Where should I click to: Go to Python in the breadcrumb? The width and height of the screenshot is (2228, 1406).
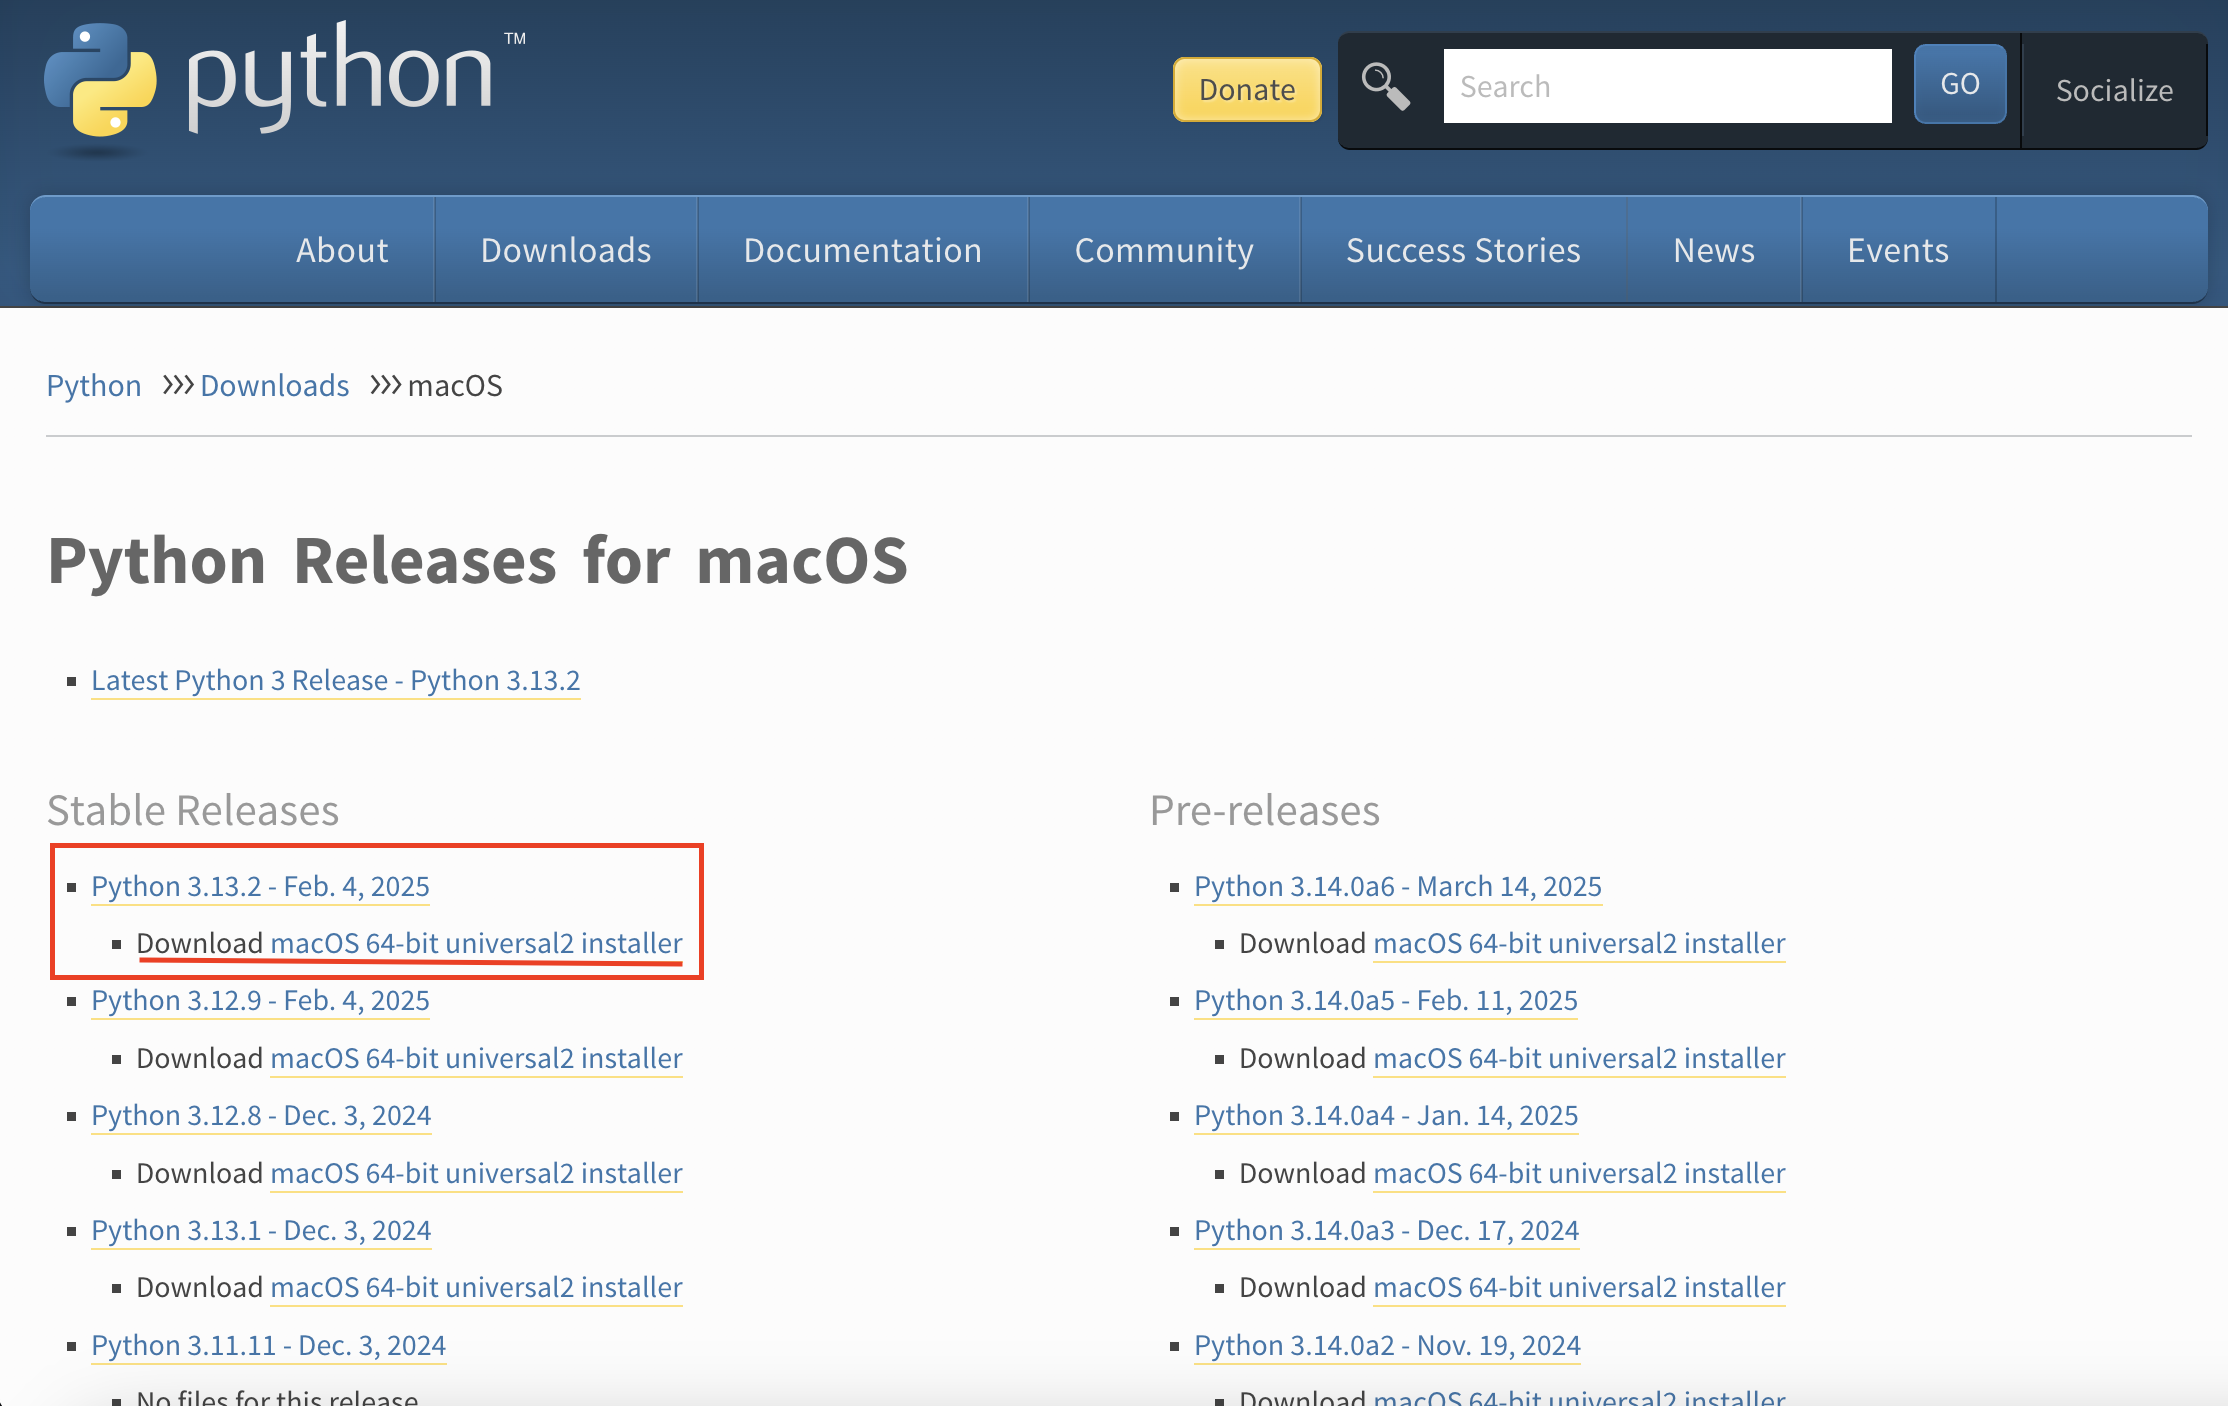coord(94,386)
